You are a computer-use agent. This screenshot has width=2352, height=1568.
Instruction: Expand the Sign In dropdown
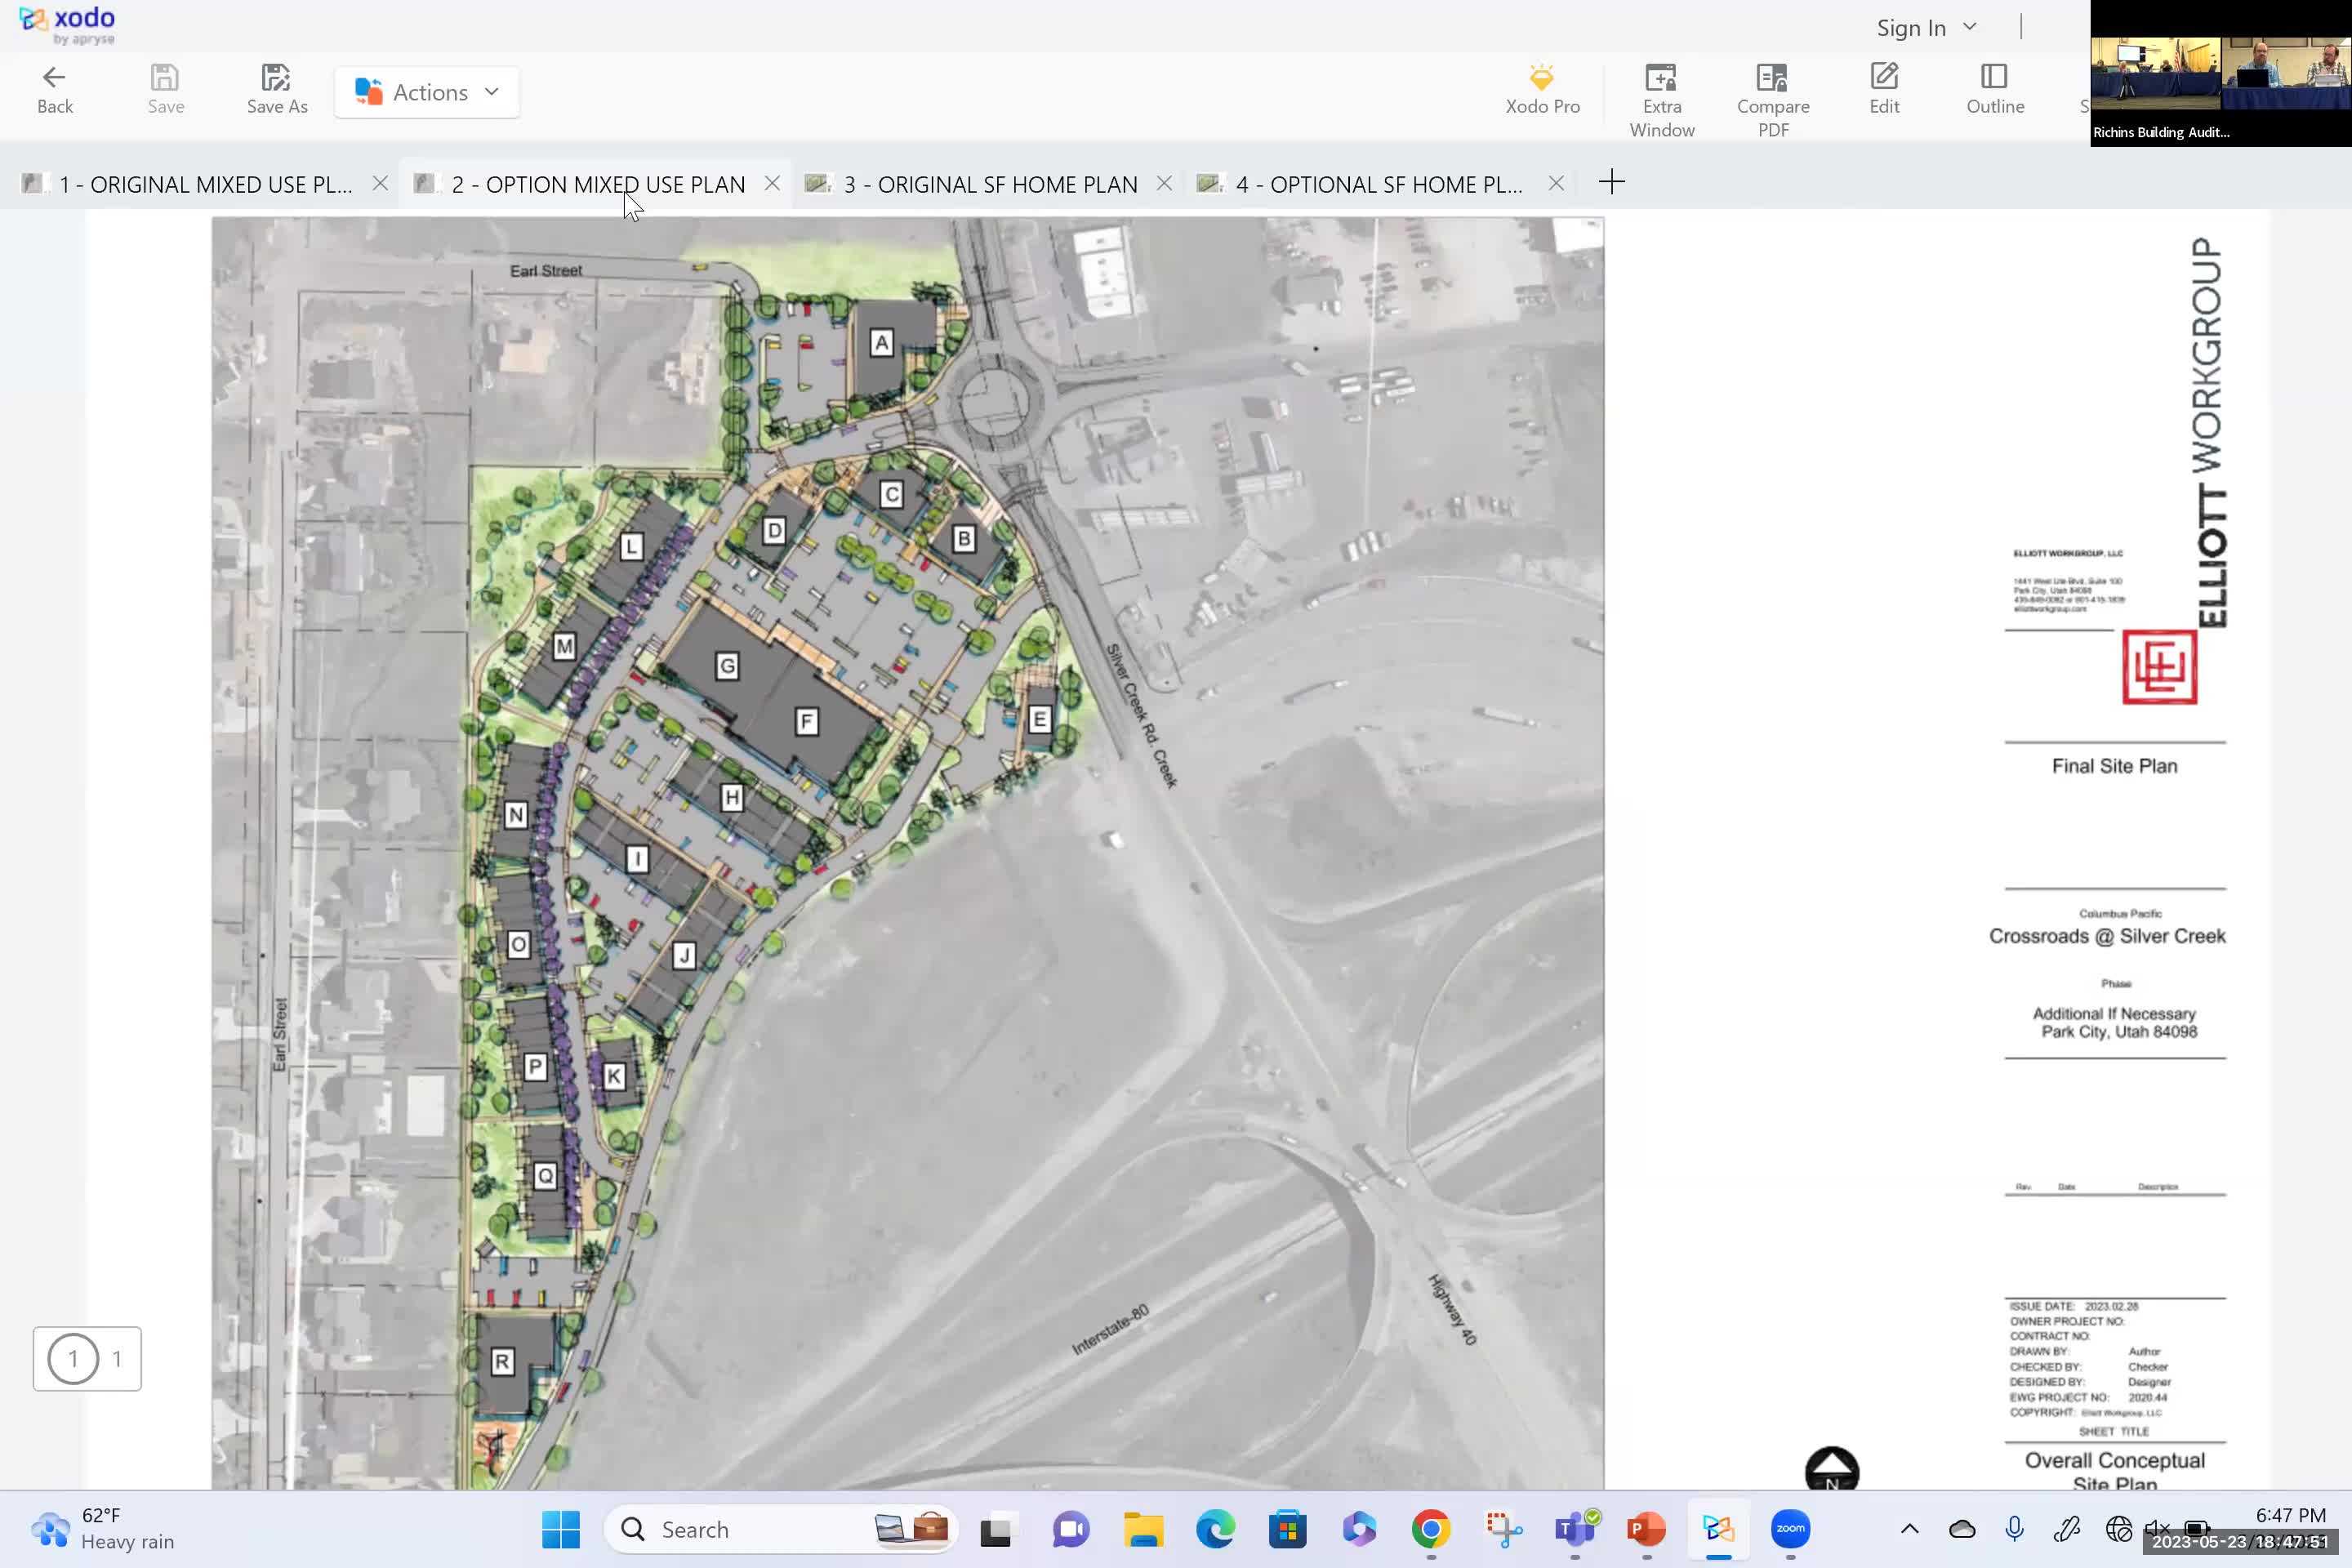pos(1968,27)
